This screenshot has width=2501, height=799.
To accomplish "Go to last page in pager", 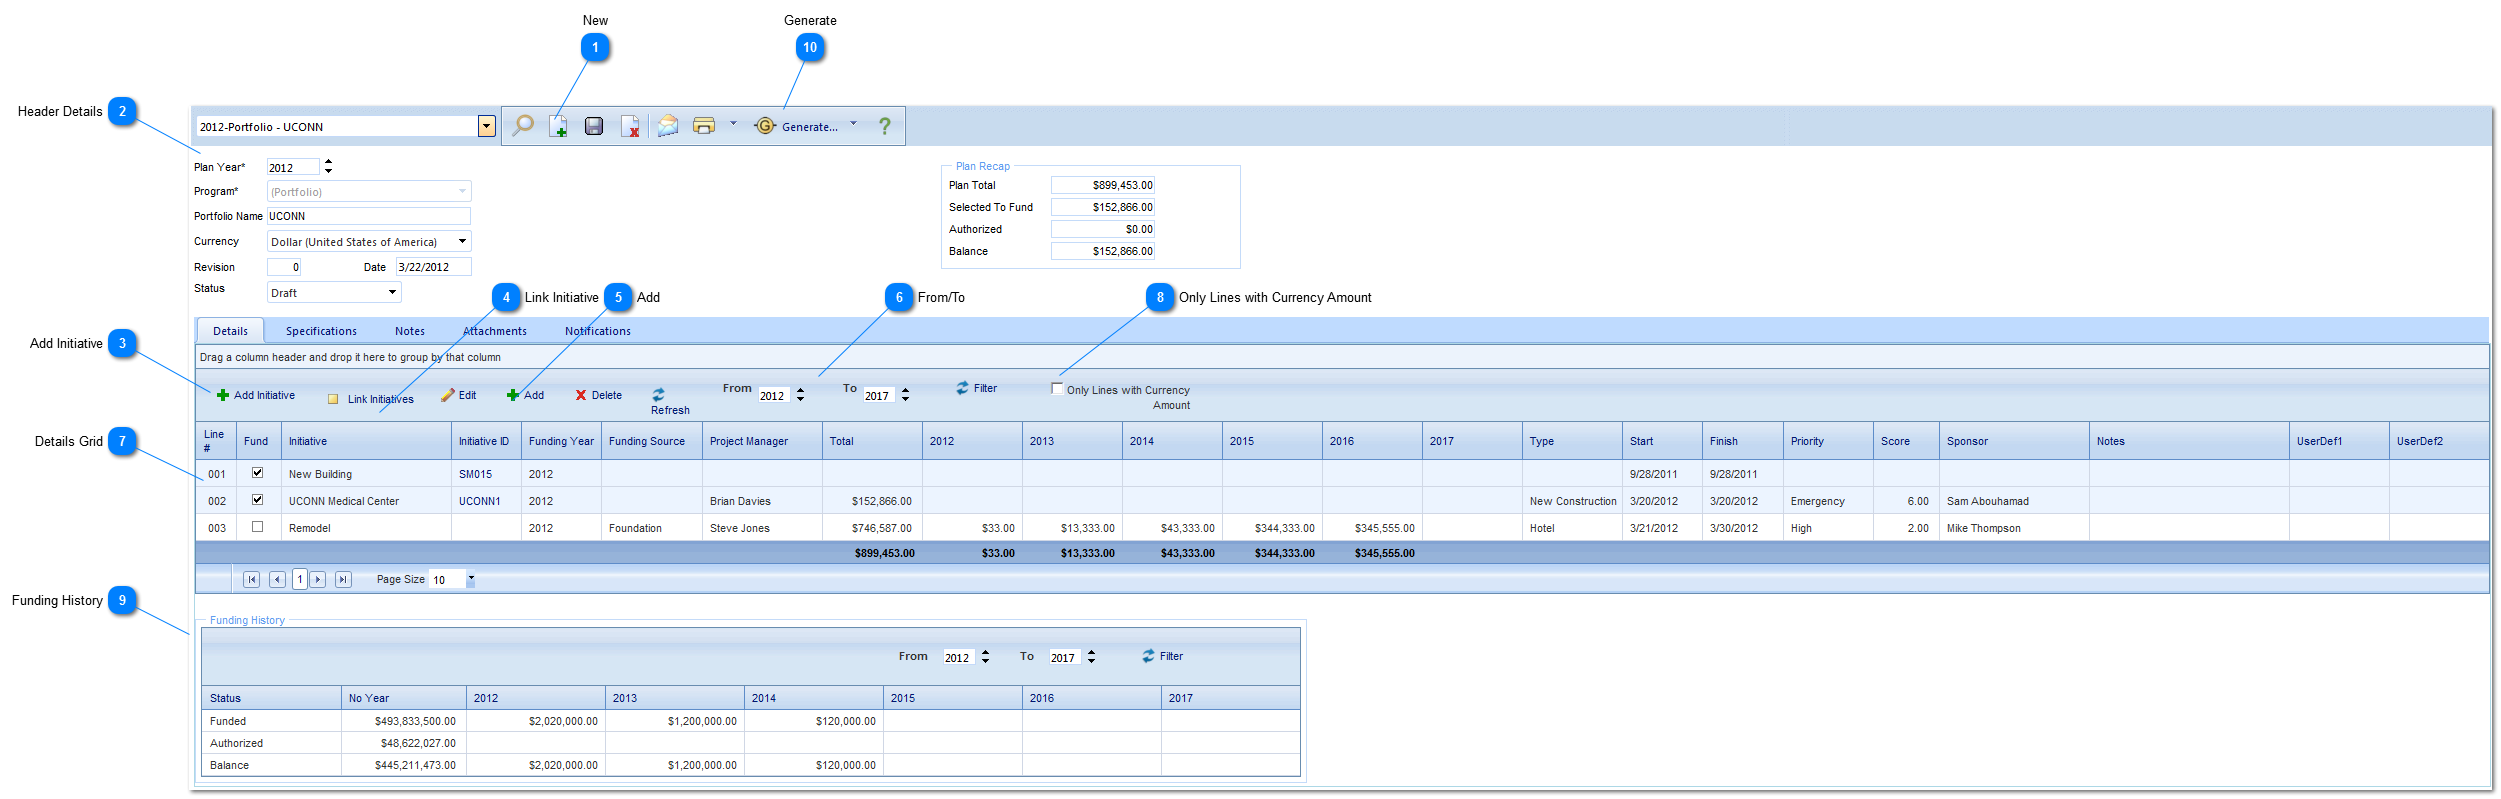I will tap(343, 579).
